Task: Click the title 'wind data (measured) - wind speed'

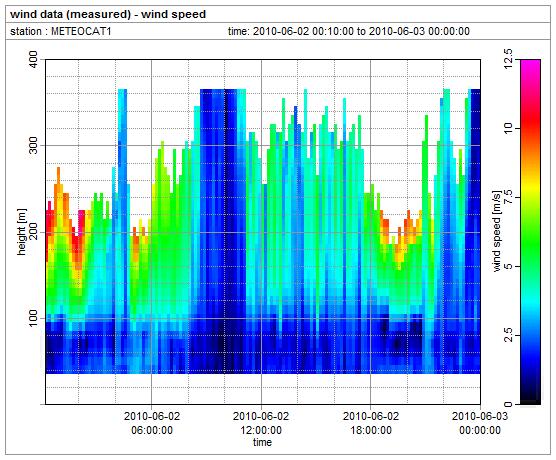Action: (108, 14)
